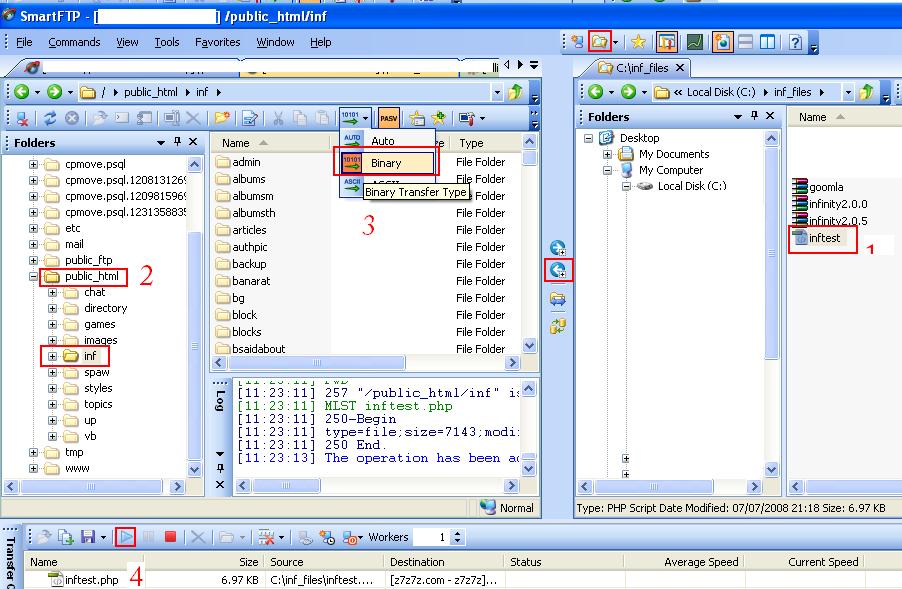Click the Help question mark icon

(x=796, y=42)
